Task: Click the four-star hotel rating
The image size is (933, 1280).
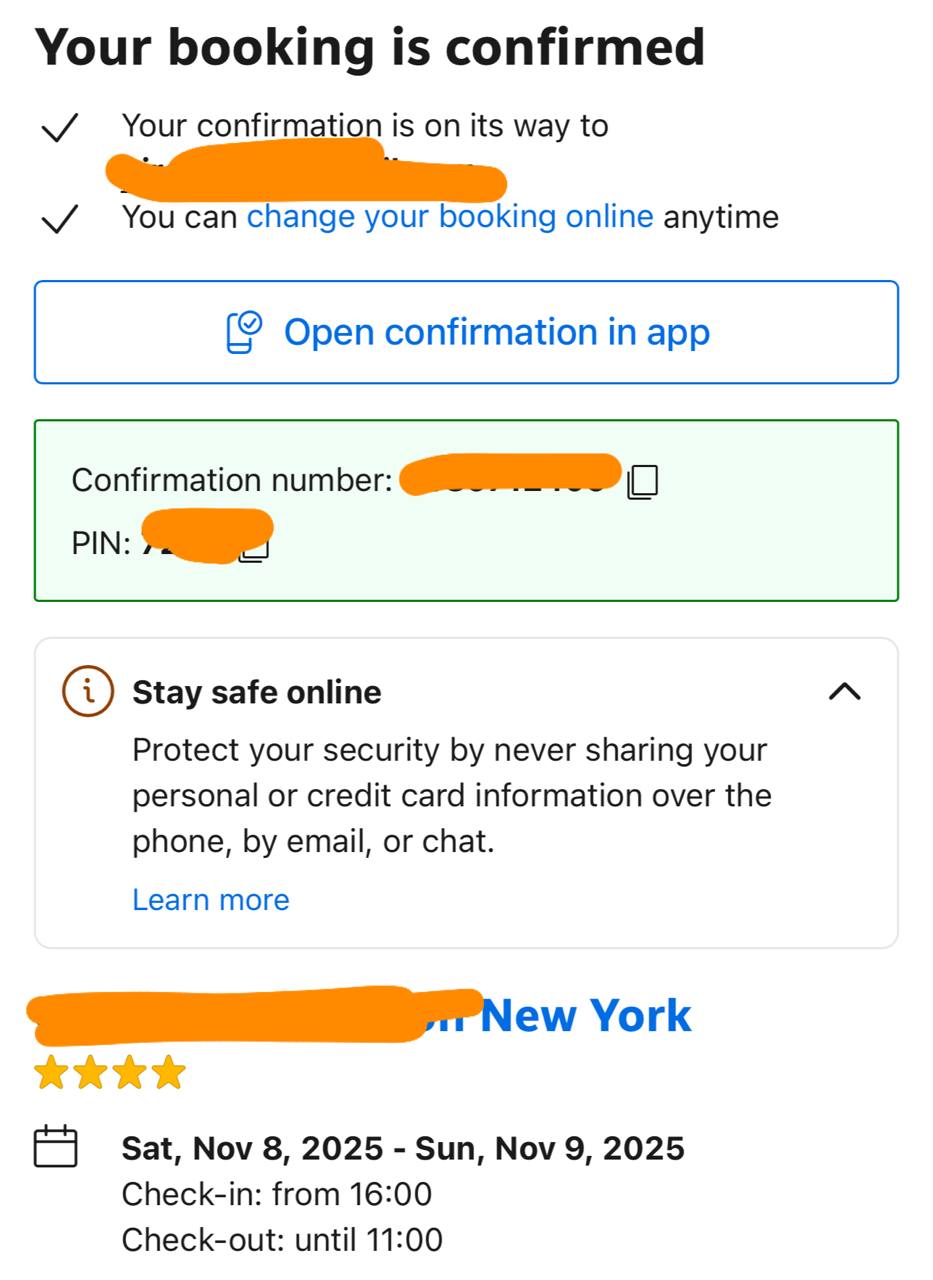Action: tap(110, 1072)
